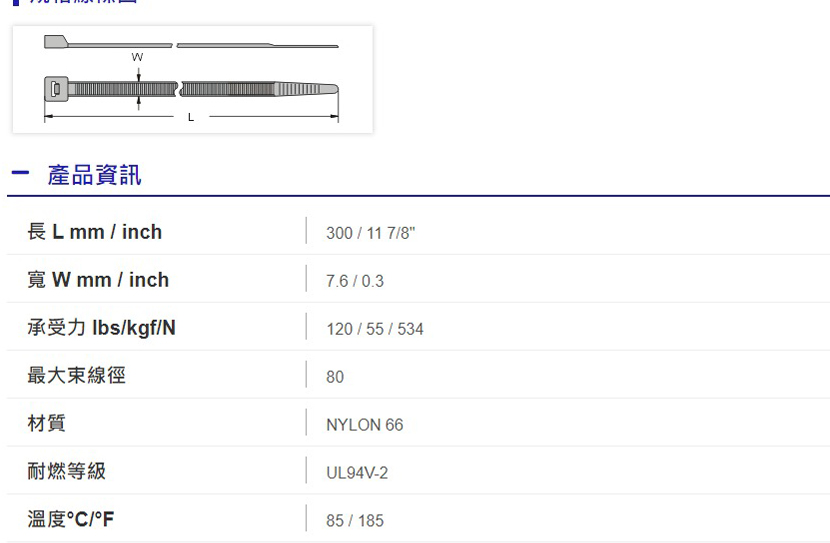Click the L dimension marker in diagram
The width and height of the screenshot is (830, 543).
coord(190,119)
